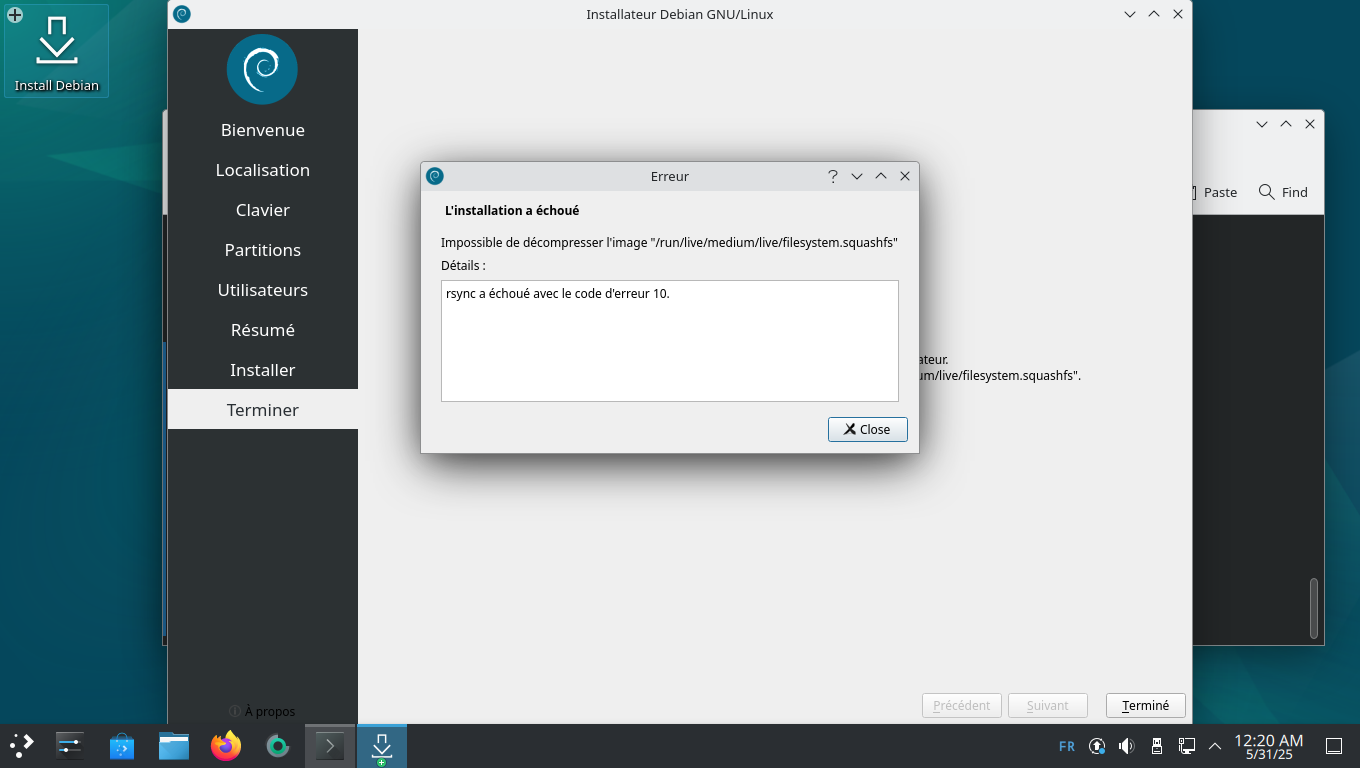Open the network connections tray icon
This screenshot has height=768, width=1360.
pyautogui.click(x=1187, y=746)
